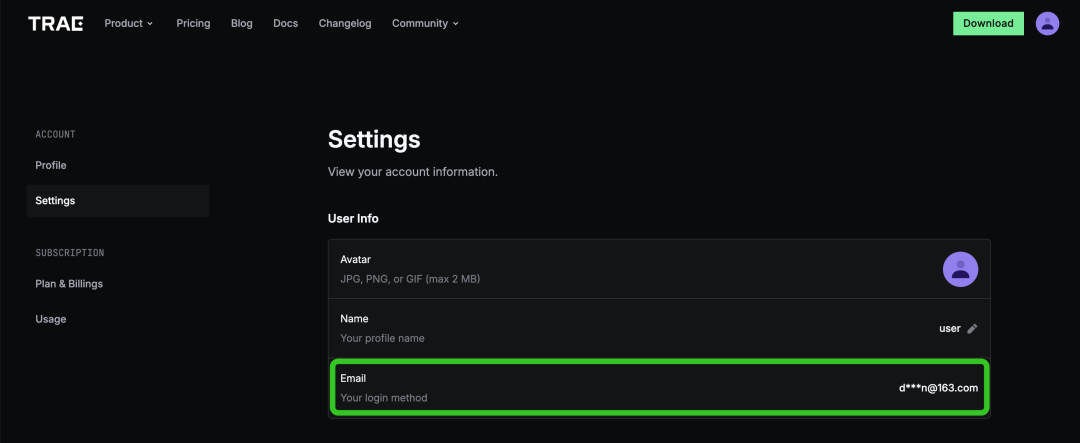Screen dimensions: 1080x443
Task: Click the 'JPG, PNG, or GIF' avatar hint
Action: (409, 279)
